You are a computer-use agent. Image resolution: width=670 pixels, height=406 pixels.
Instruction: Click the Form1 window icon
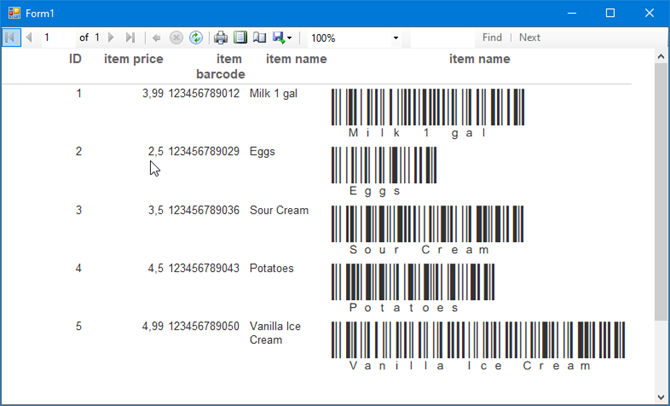(14, 13)
